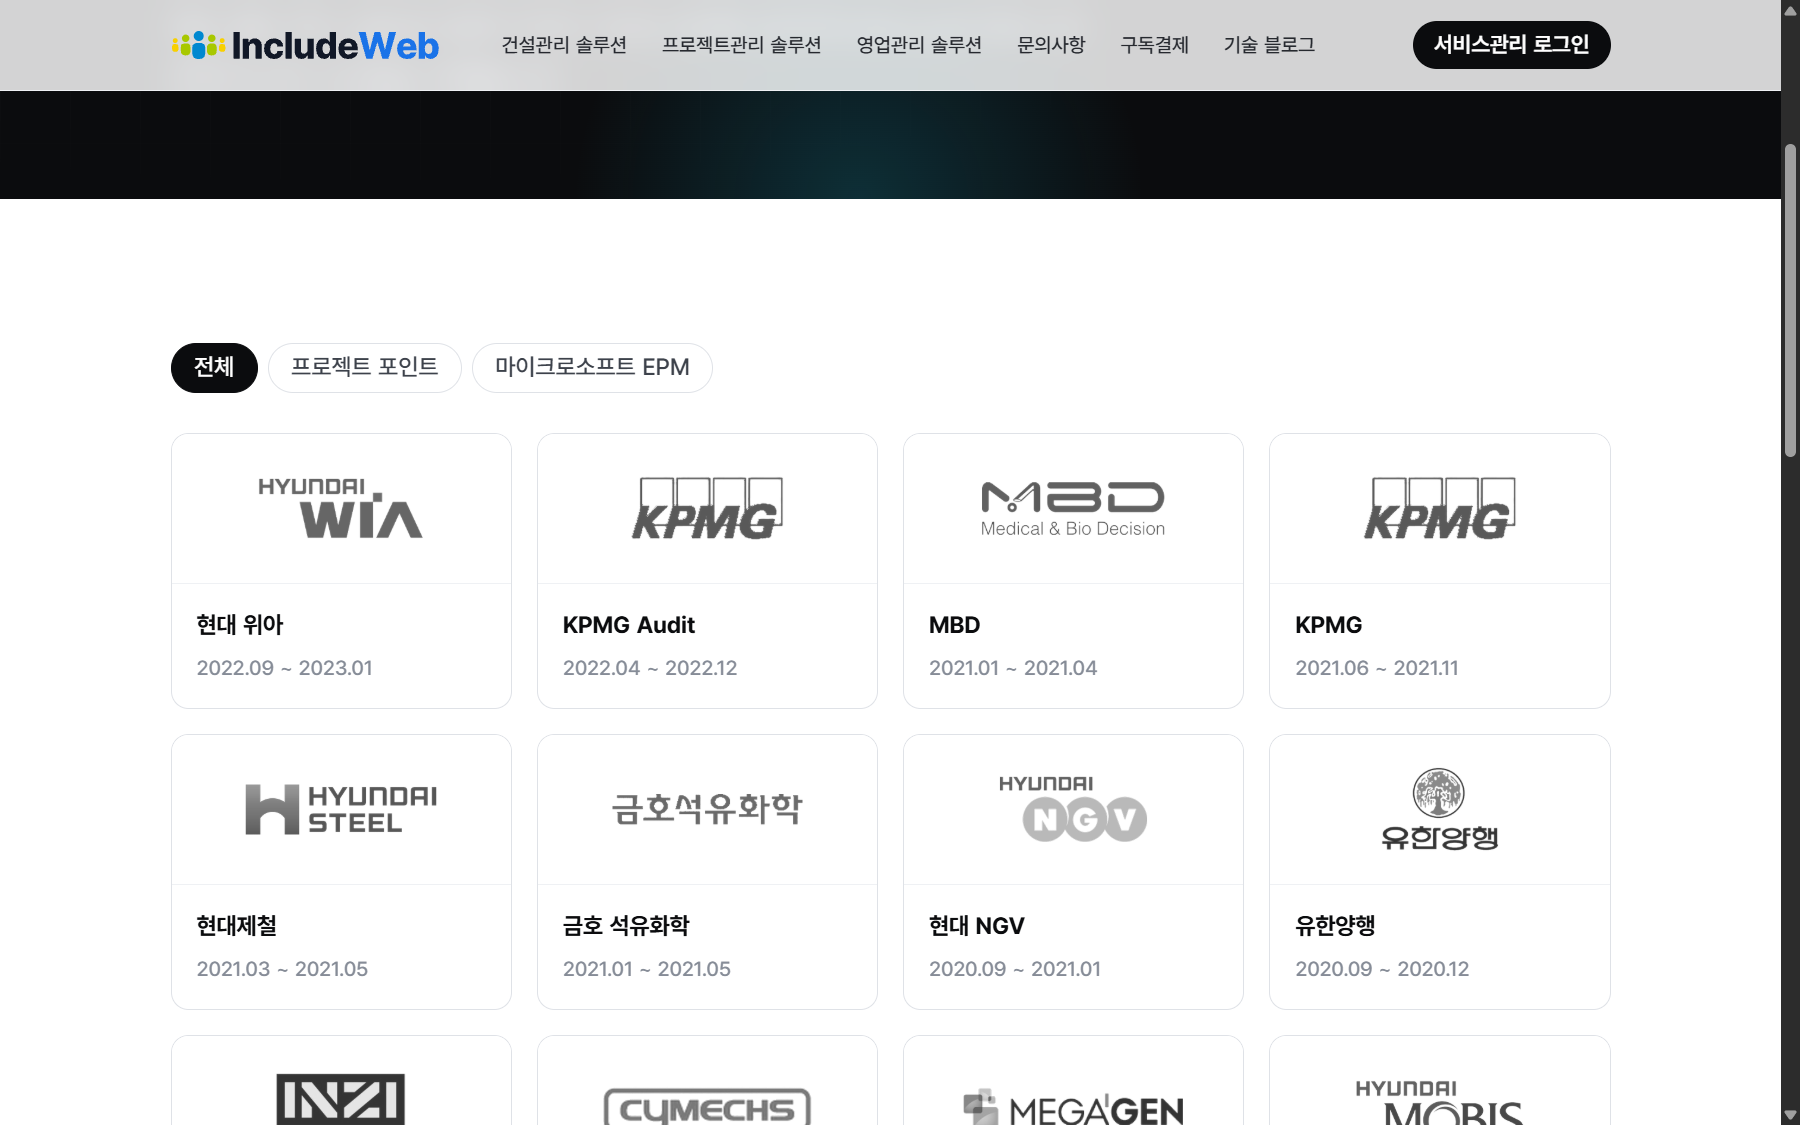The image size is (1800, 1125).
Task: Click KPMG logo in KPMG Audit card
Action: pyautogui.click(x=707, y=508)
